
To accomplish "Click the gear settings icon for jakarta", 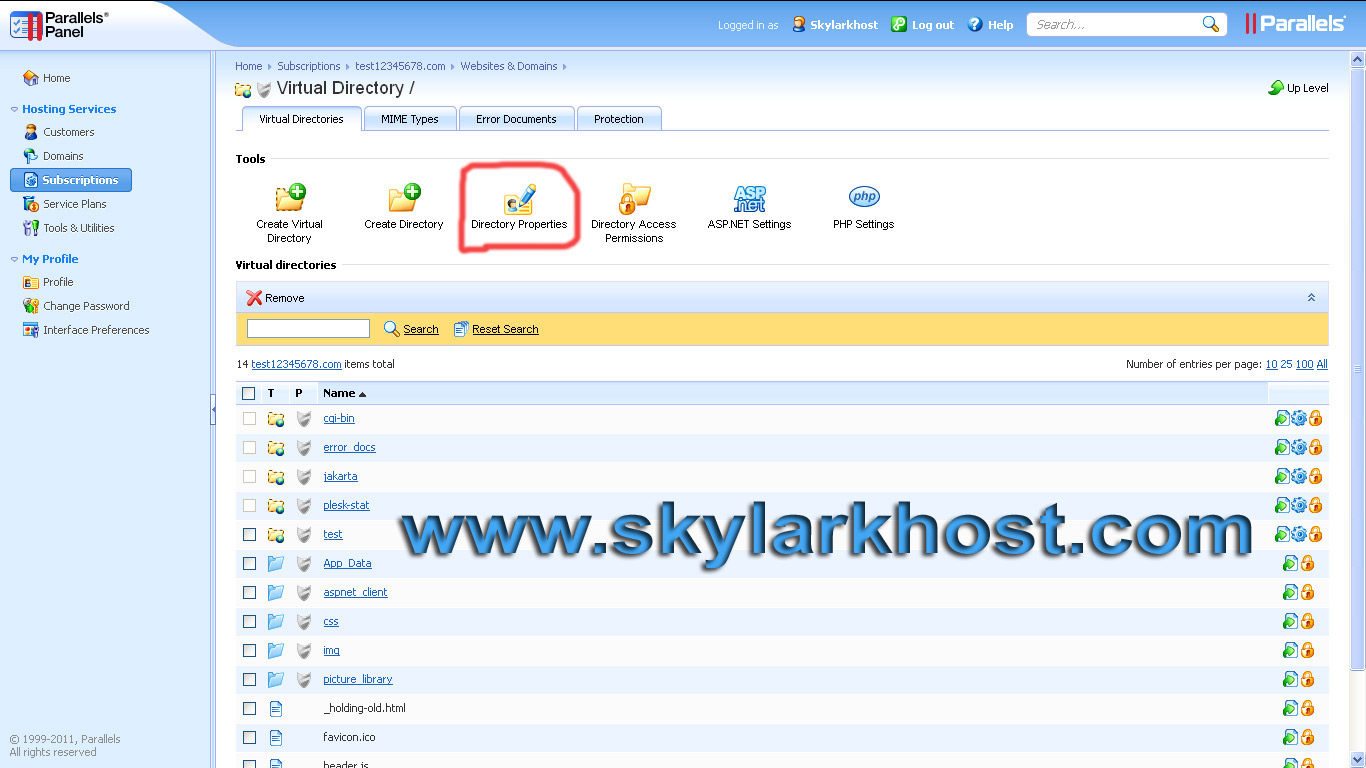I will tap(1299, 476).
